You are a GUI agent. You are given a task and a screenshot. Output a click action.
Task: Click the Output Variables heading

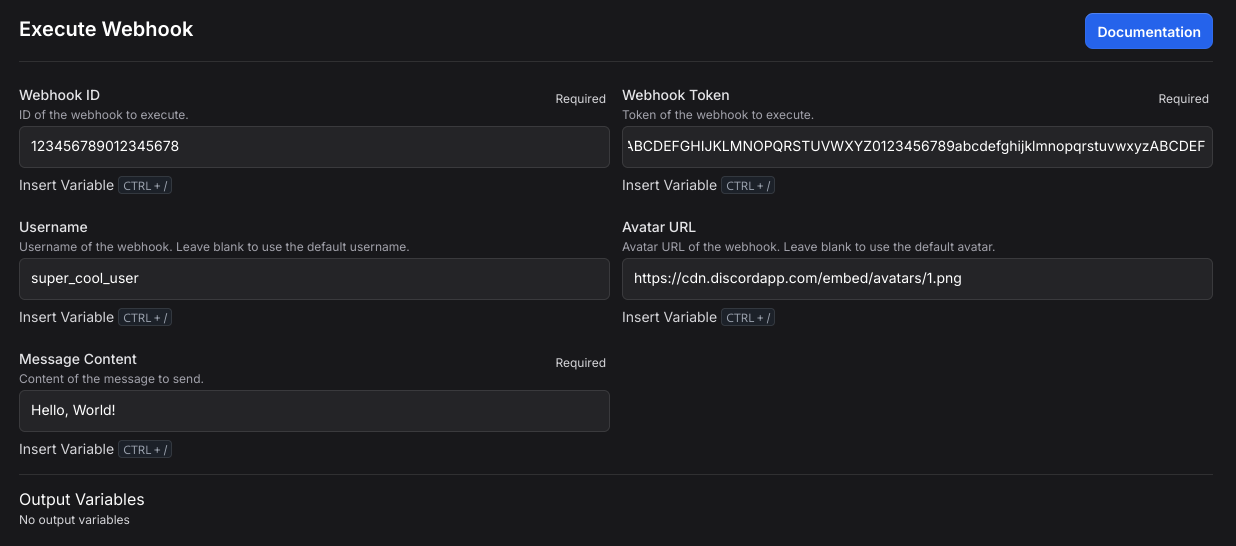pyautogui.click(x=82, y=499)
